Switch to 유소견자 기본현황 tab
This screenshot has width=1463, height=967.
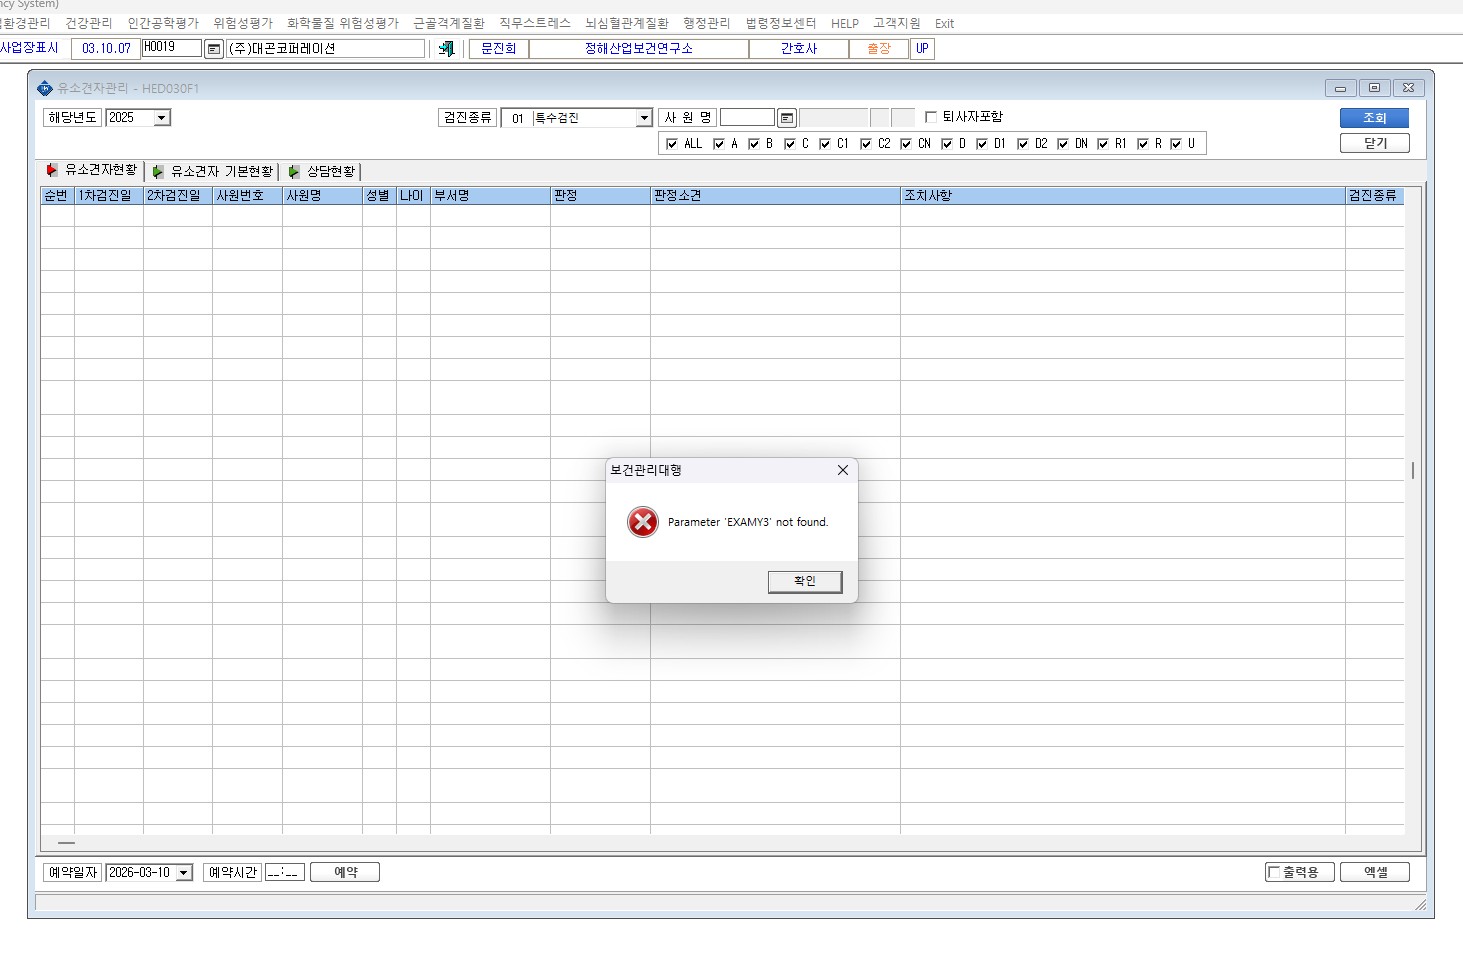213,172
